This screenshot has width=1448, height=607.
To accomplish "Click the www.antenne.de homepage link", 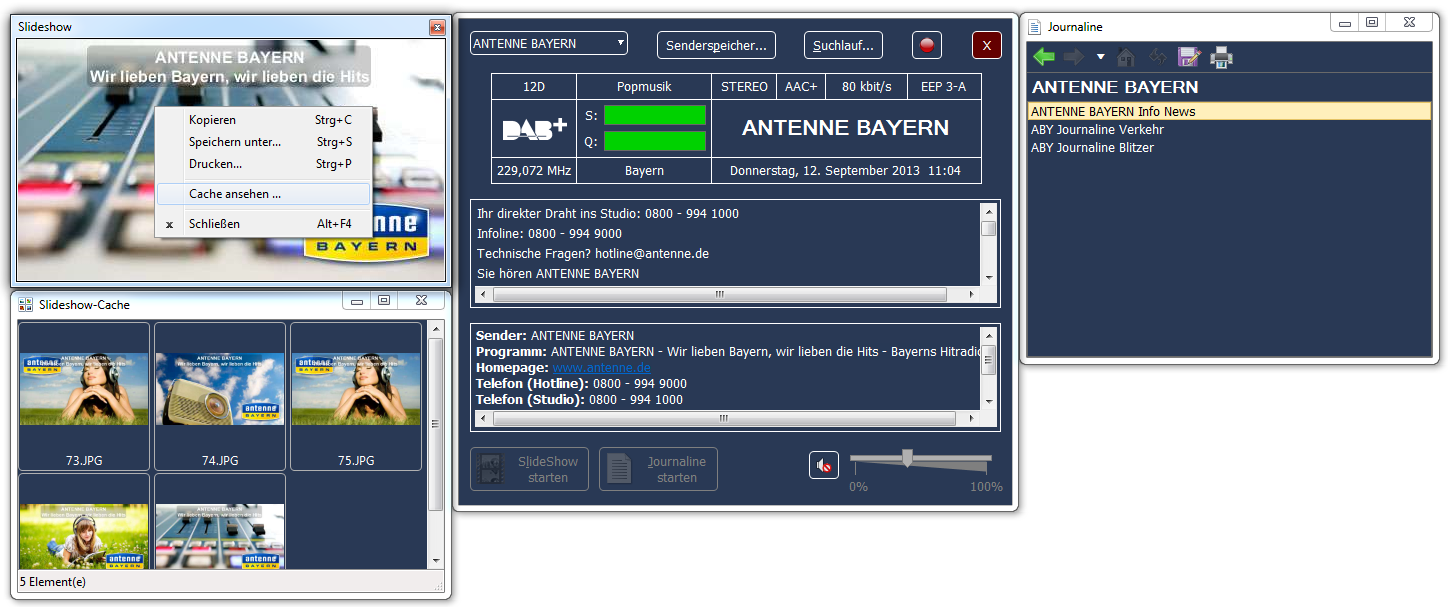I will 601,367.
